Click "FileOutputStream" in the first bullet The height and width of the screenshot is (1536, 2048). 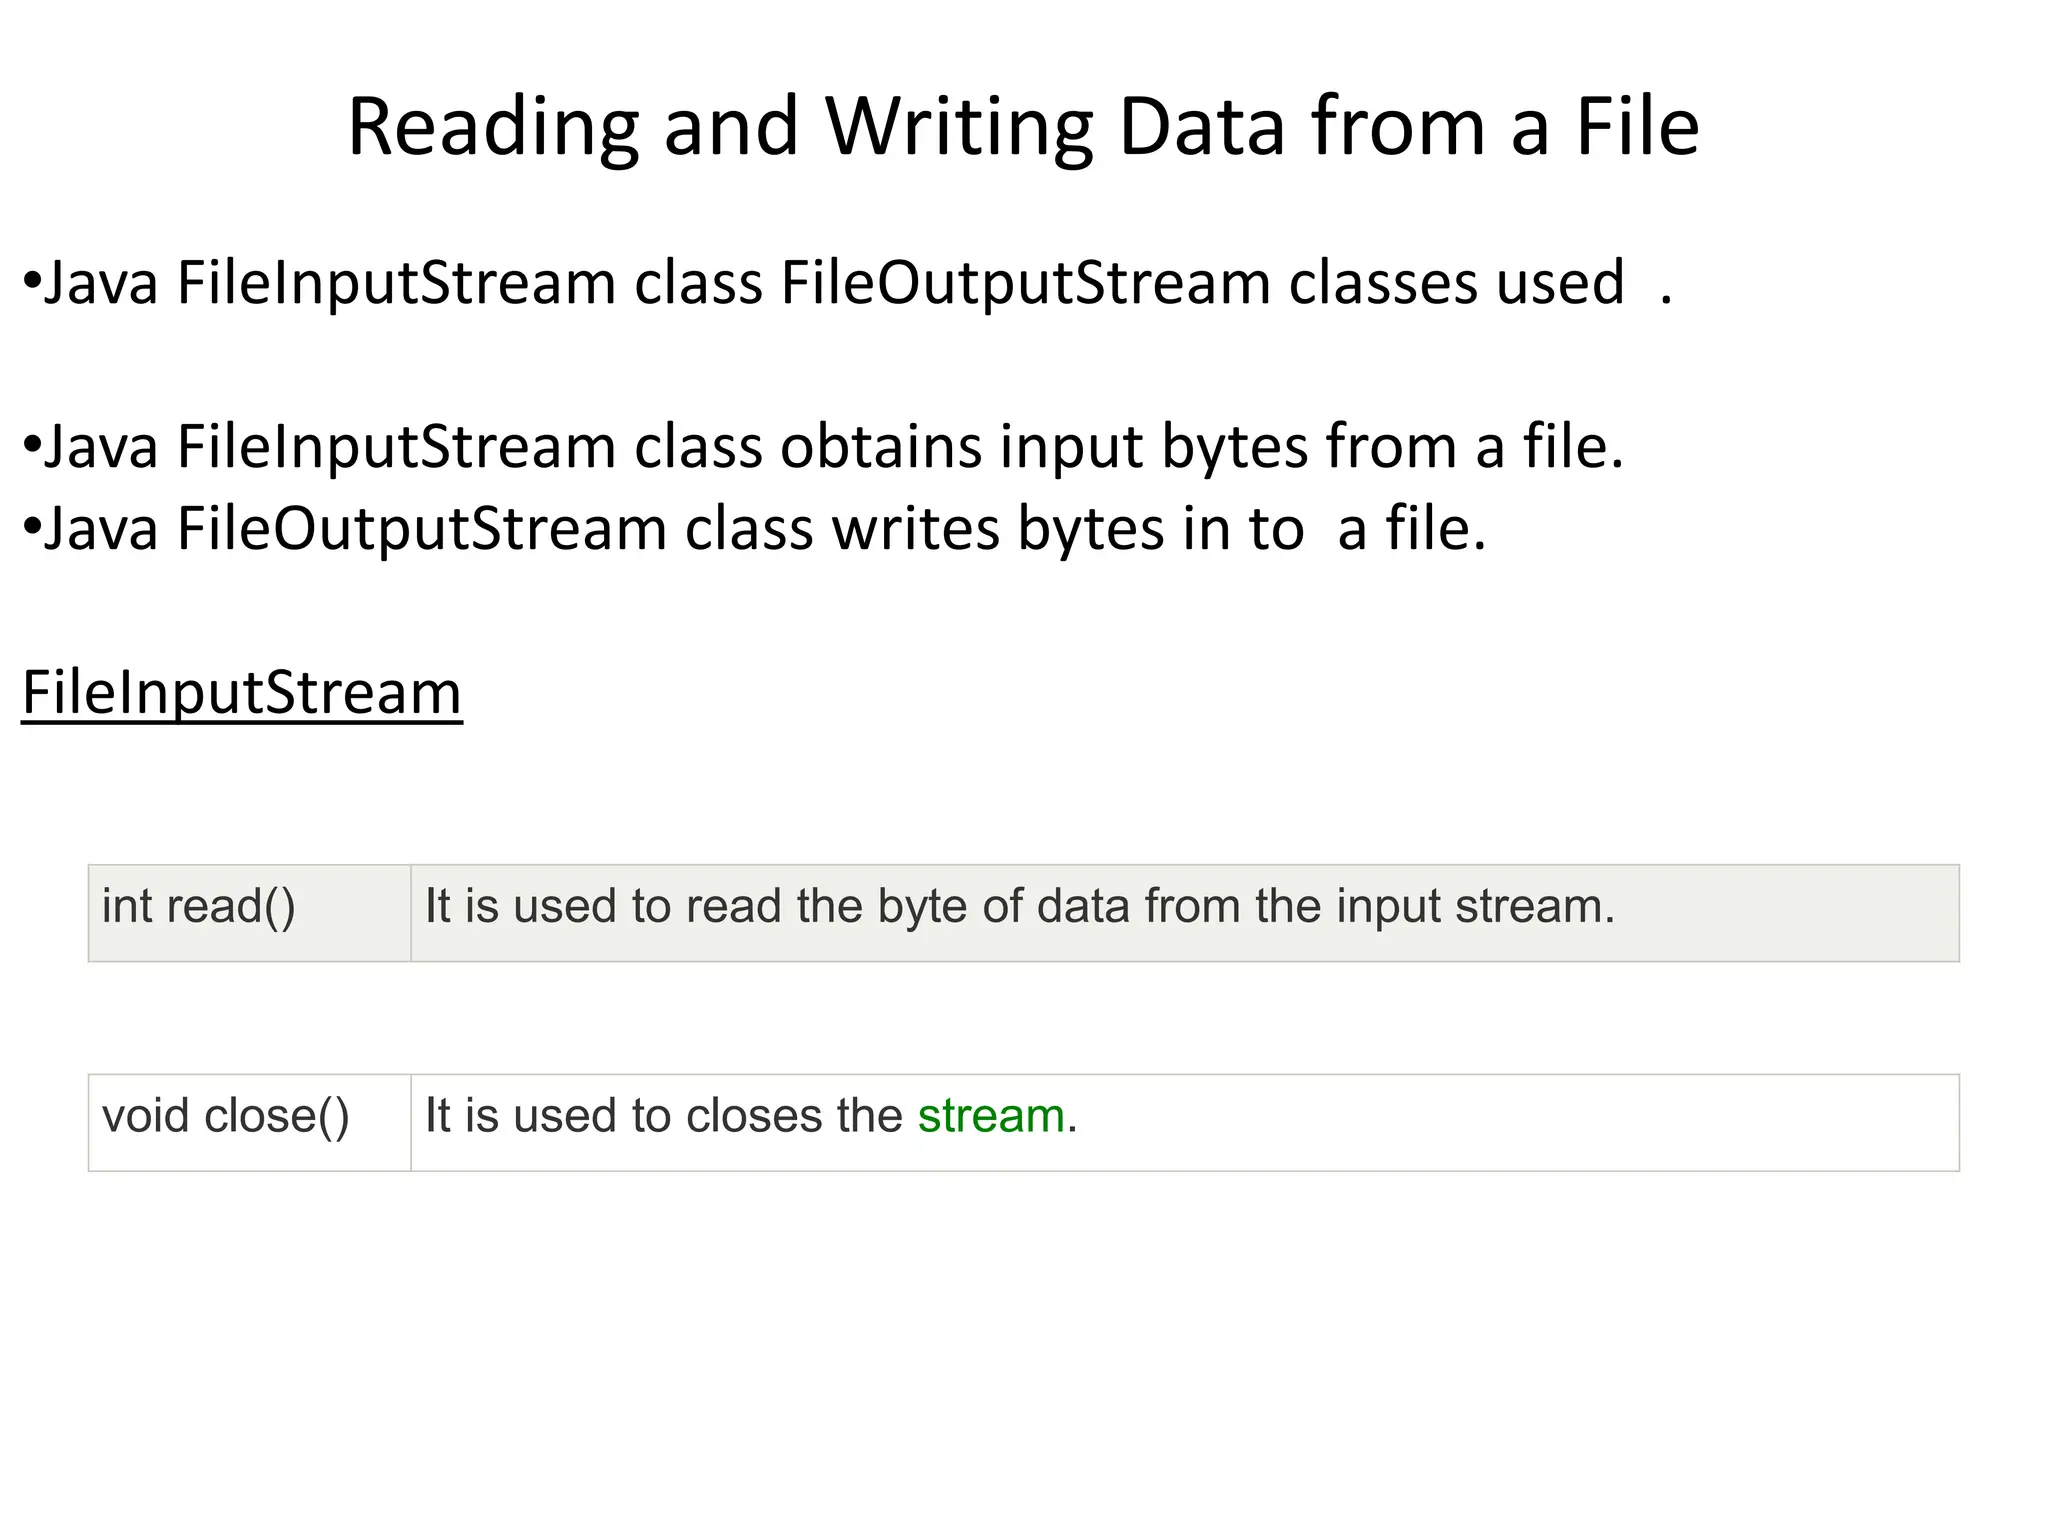(x=1024, y=282)
